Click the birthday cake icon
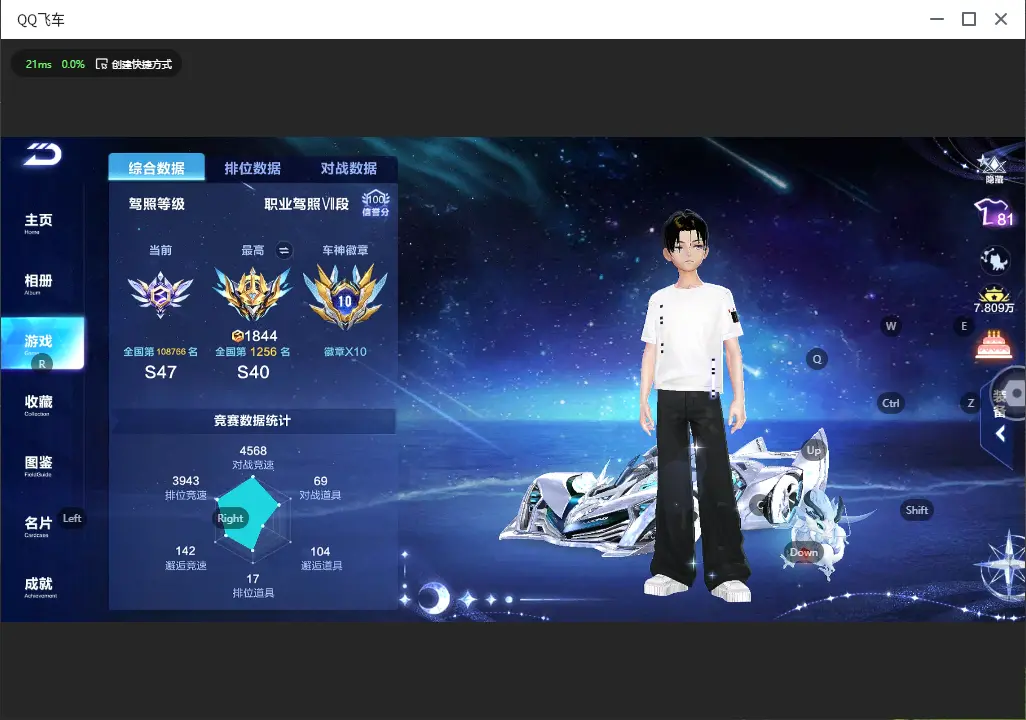 coord(993,345)
